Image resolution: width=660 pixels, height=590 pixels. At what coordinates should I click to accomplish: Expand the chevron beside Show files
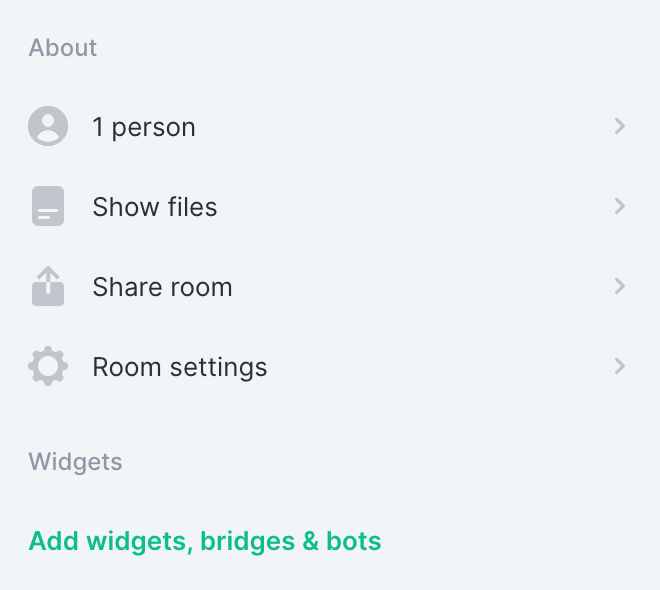tap(620, 206)
